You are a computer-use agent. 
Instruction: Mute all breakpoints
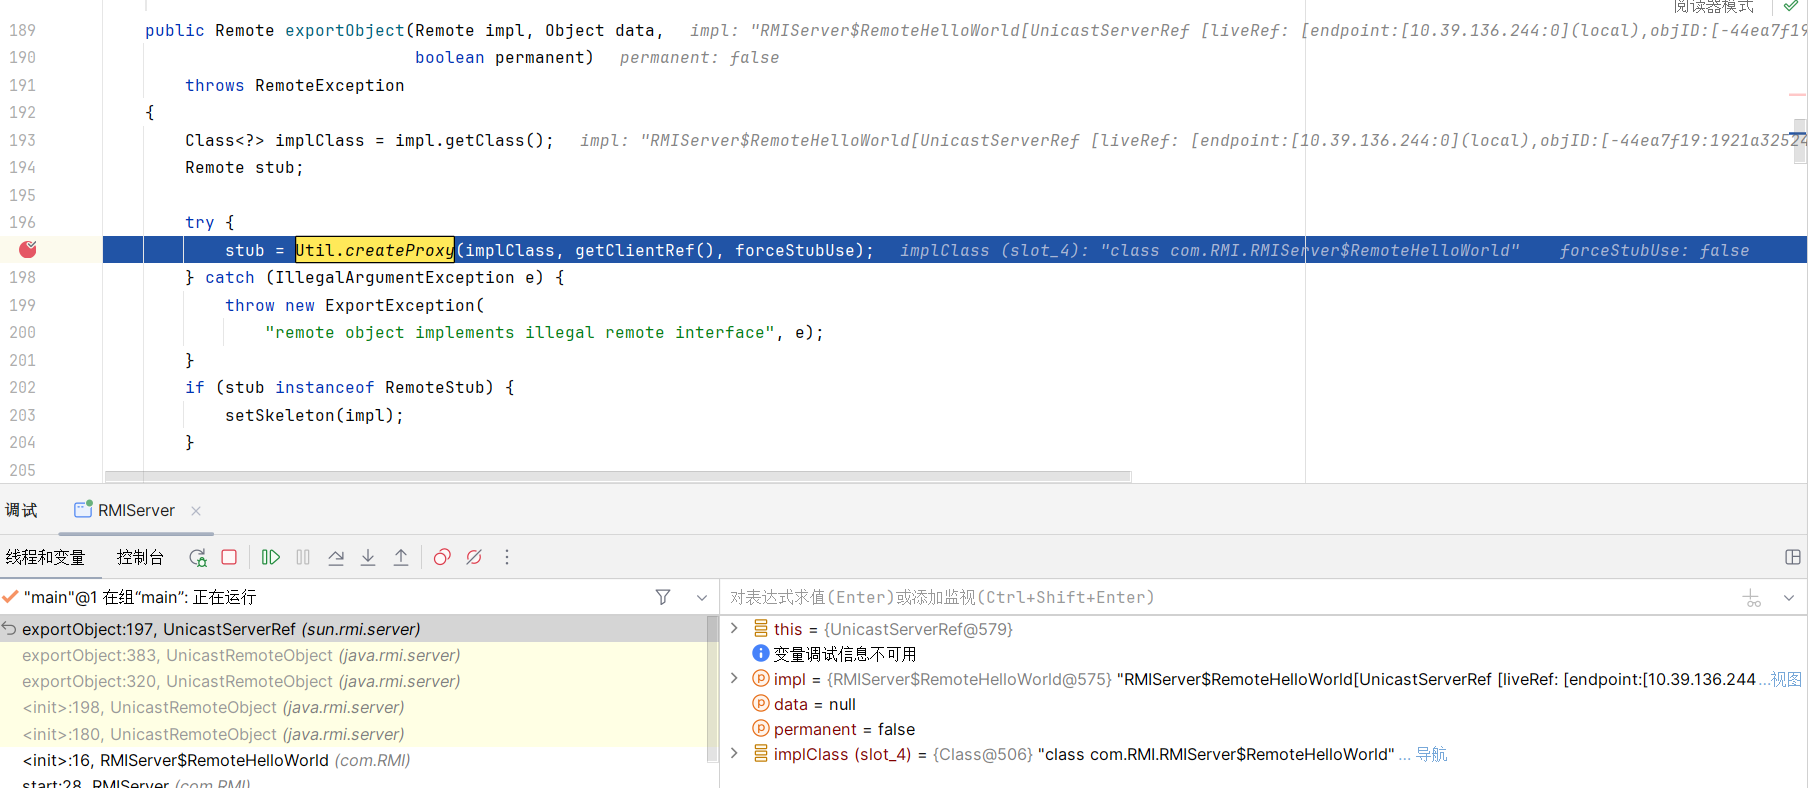point(474,557)
